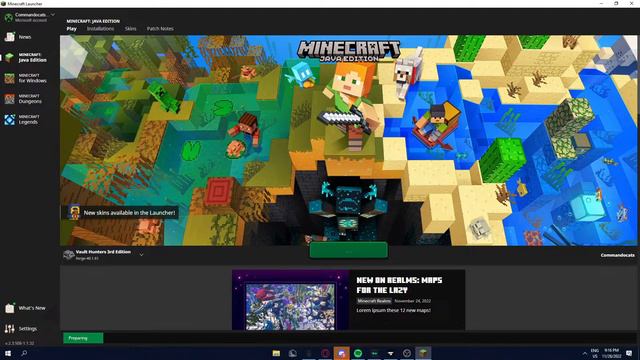Viewport: 640px width, 360px height.
Task: Click Minecraft Java Edition header title
Action: coord(93,21)
